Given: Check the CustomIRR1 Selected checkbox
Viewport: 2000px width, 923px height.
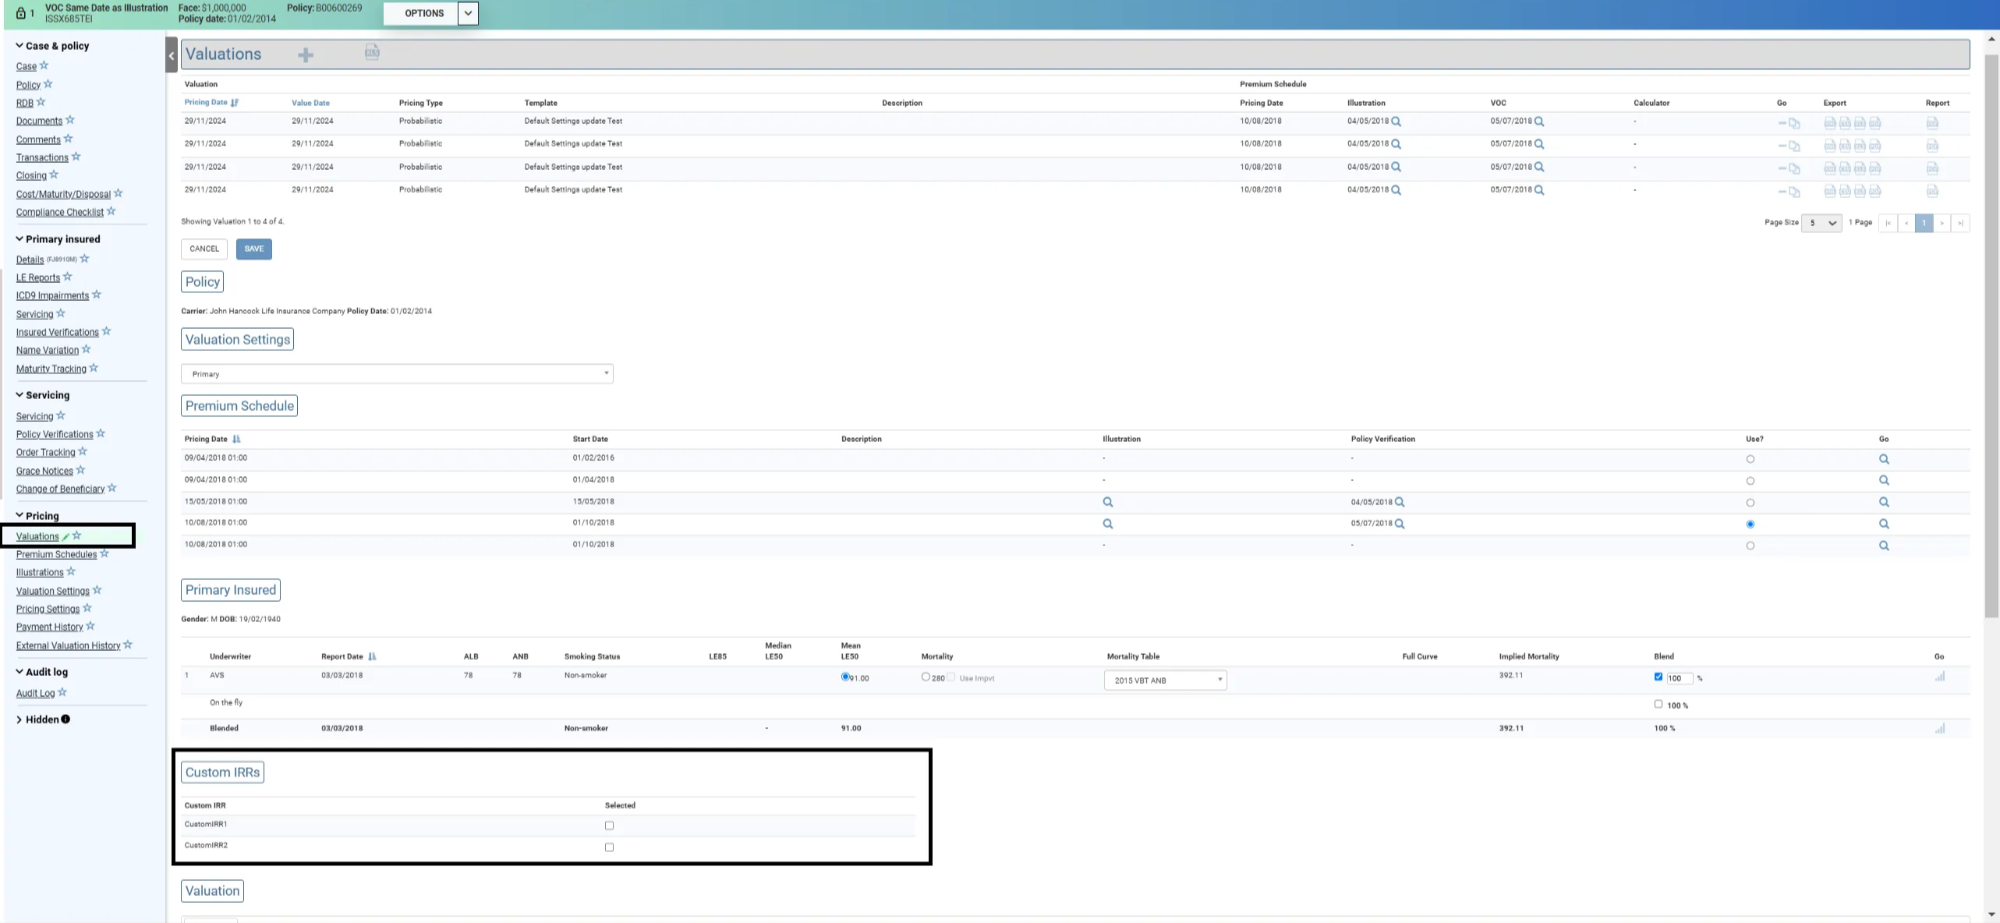Looking at the screenshot, I should 609,826.
